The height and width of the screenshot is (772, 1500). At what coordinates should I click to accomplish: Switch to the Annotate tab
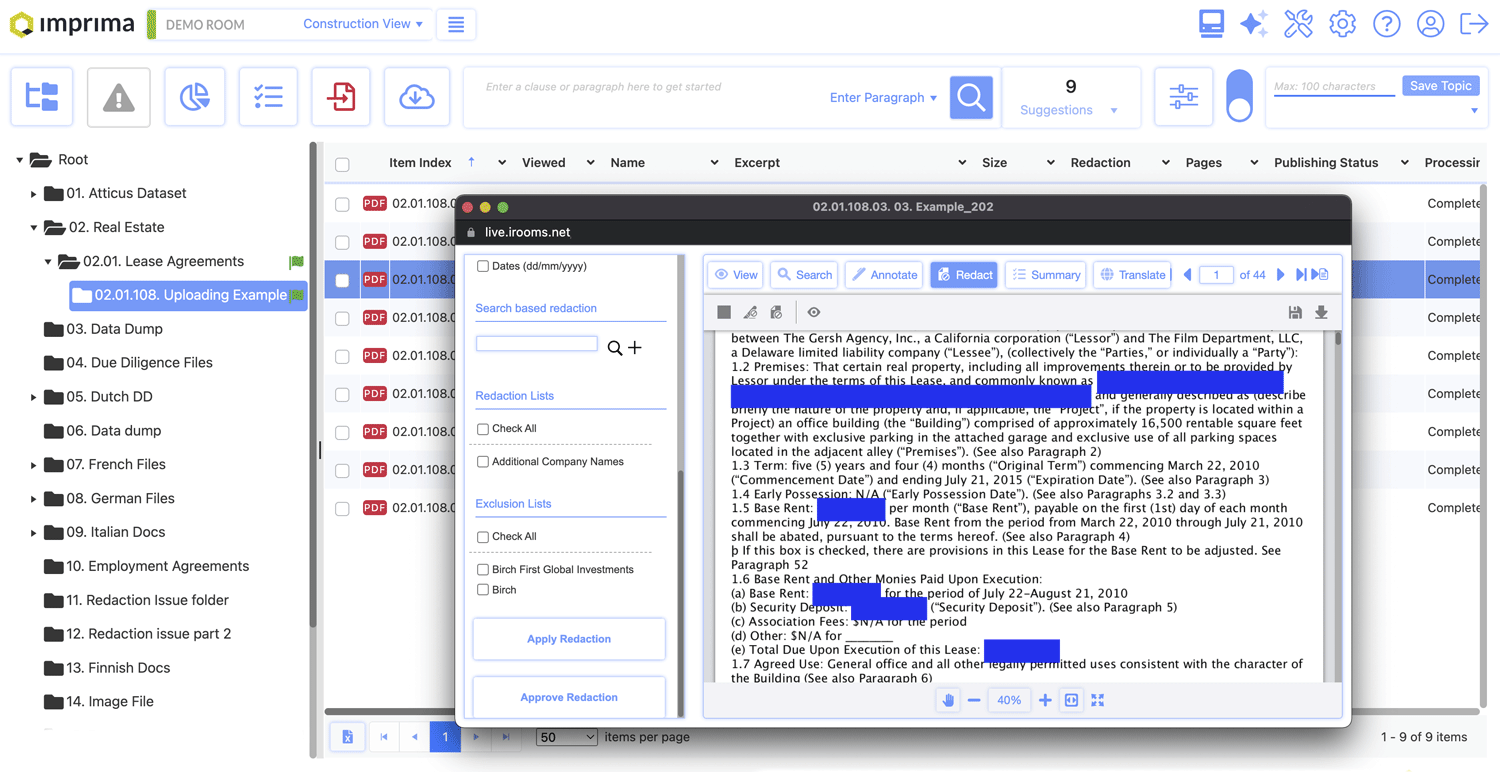pos(884,275)
